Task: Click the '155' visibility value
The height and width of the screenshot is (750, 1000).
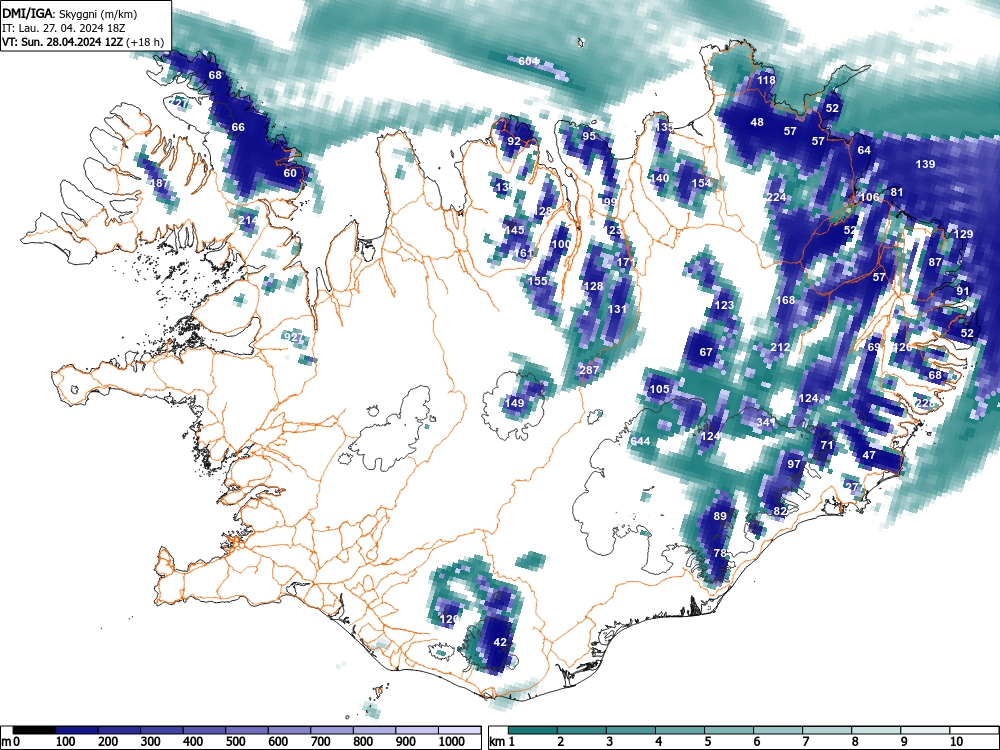Action: click(538, 281)
